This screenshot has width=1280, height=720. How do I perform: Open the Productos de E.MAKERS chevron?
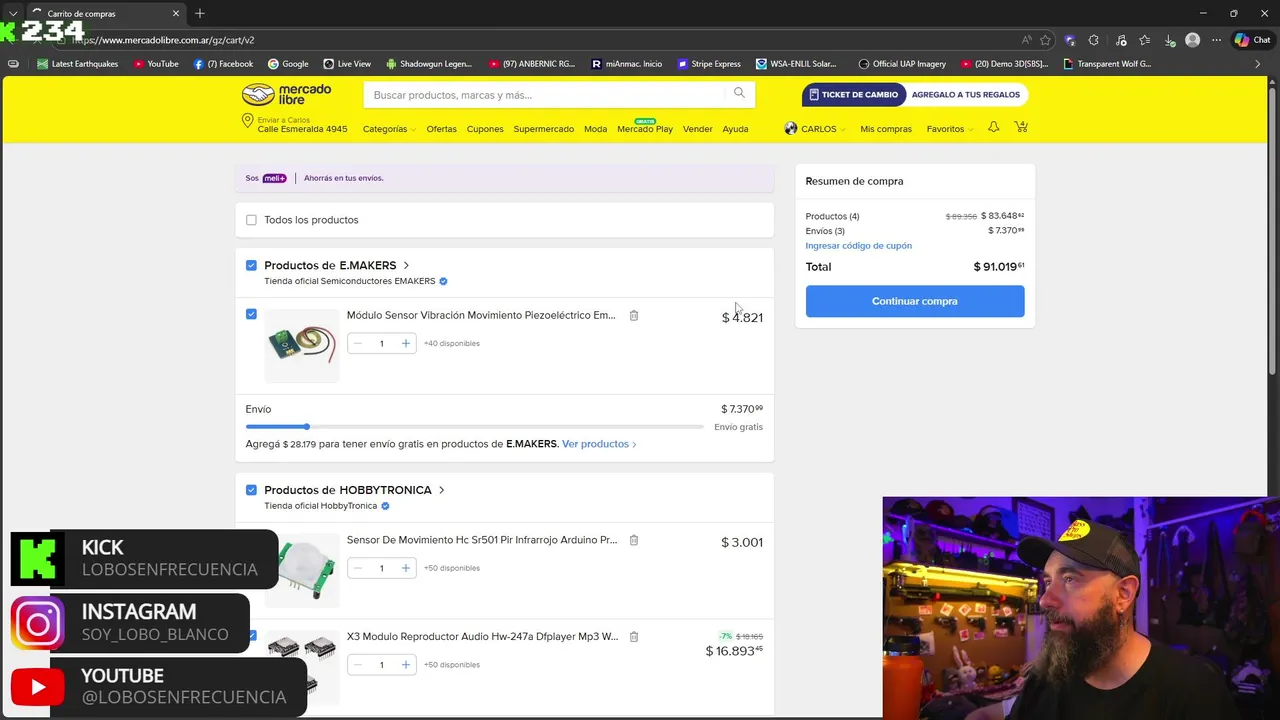point(406,265)
